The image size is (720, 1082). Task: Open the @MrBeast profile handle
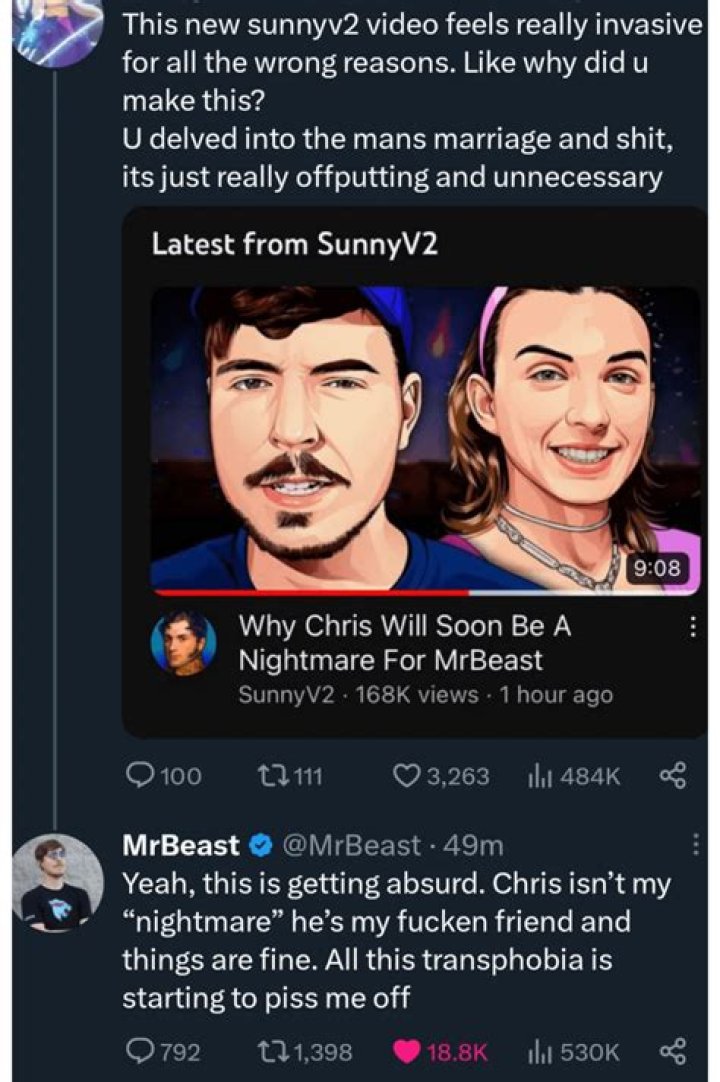click(352, 844)
